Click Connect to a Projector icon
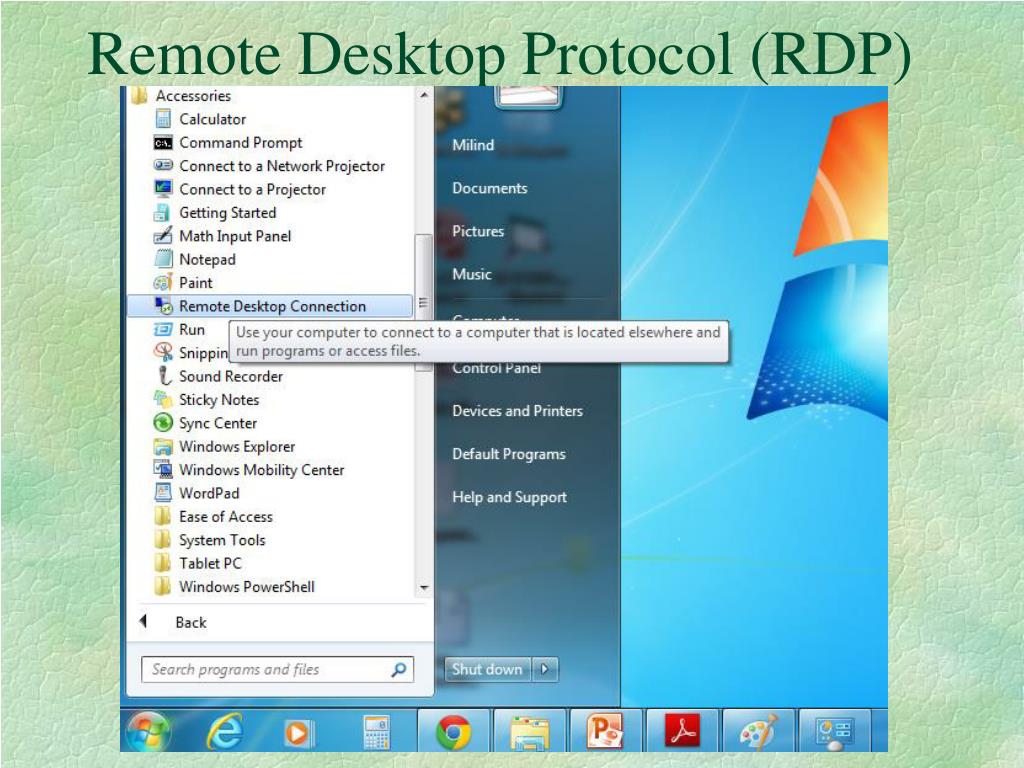1024x768 pixels. (x=163, y=189)
